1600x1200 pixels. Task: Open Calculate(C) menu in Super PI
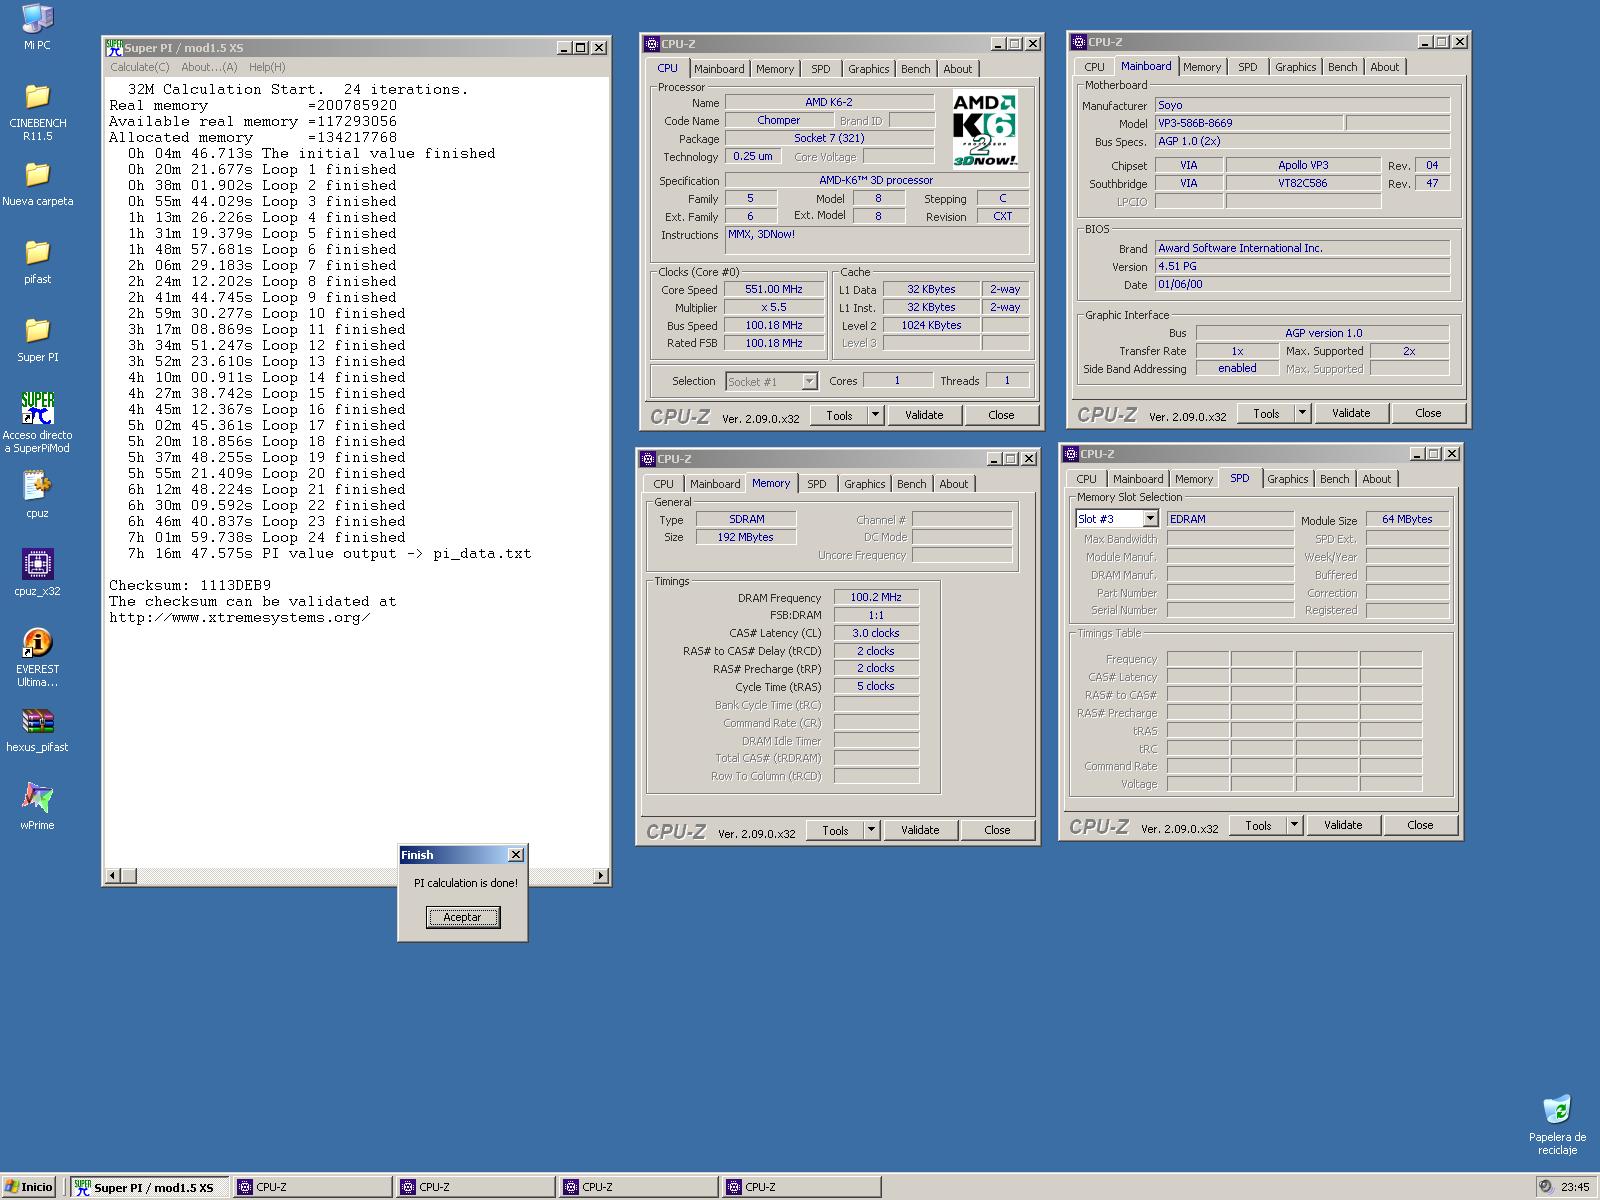(x=139, y=67)
